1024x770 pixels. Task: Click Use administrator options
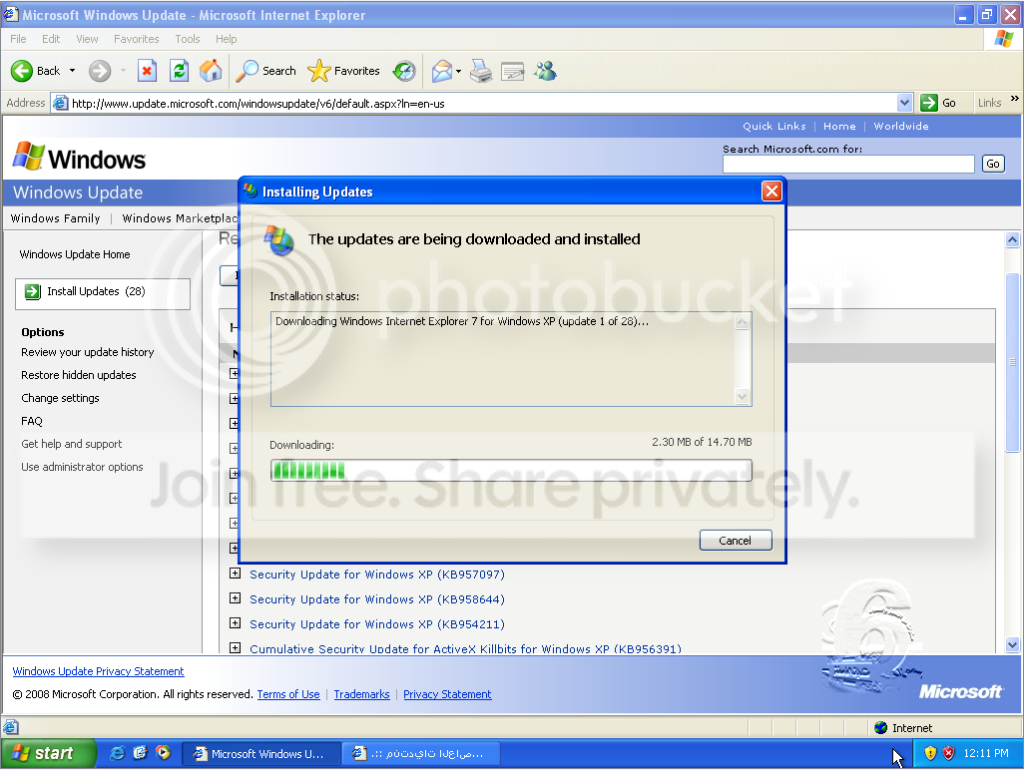pos(82,467)
